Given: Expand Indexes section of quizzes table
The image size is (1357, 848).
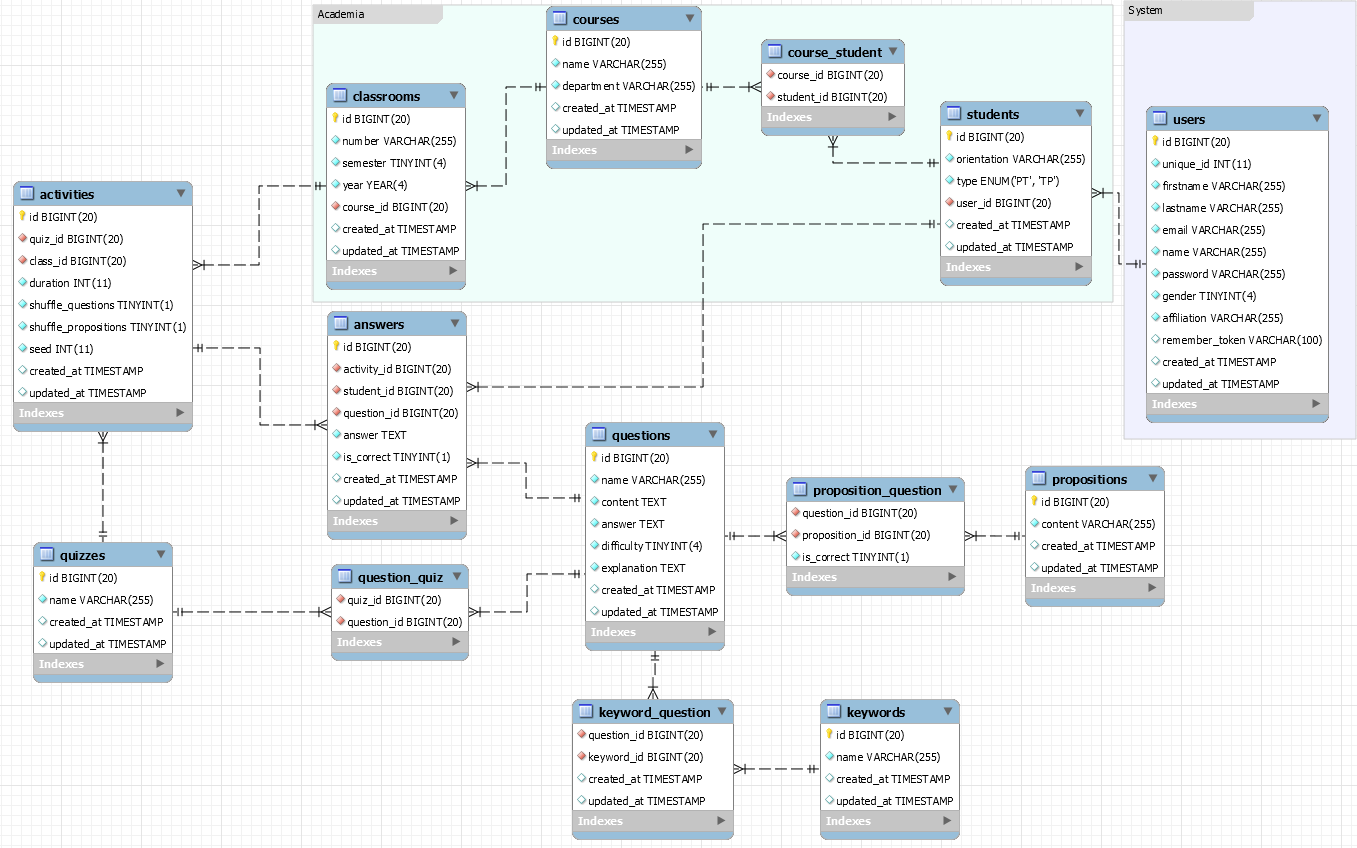Looking at the screenshot, I should pos(160,664).
